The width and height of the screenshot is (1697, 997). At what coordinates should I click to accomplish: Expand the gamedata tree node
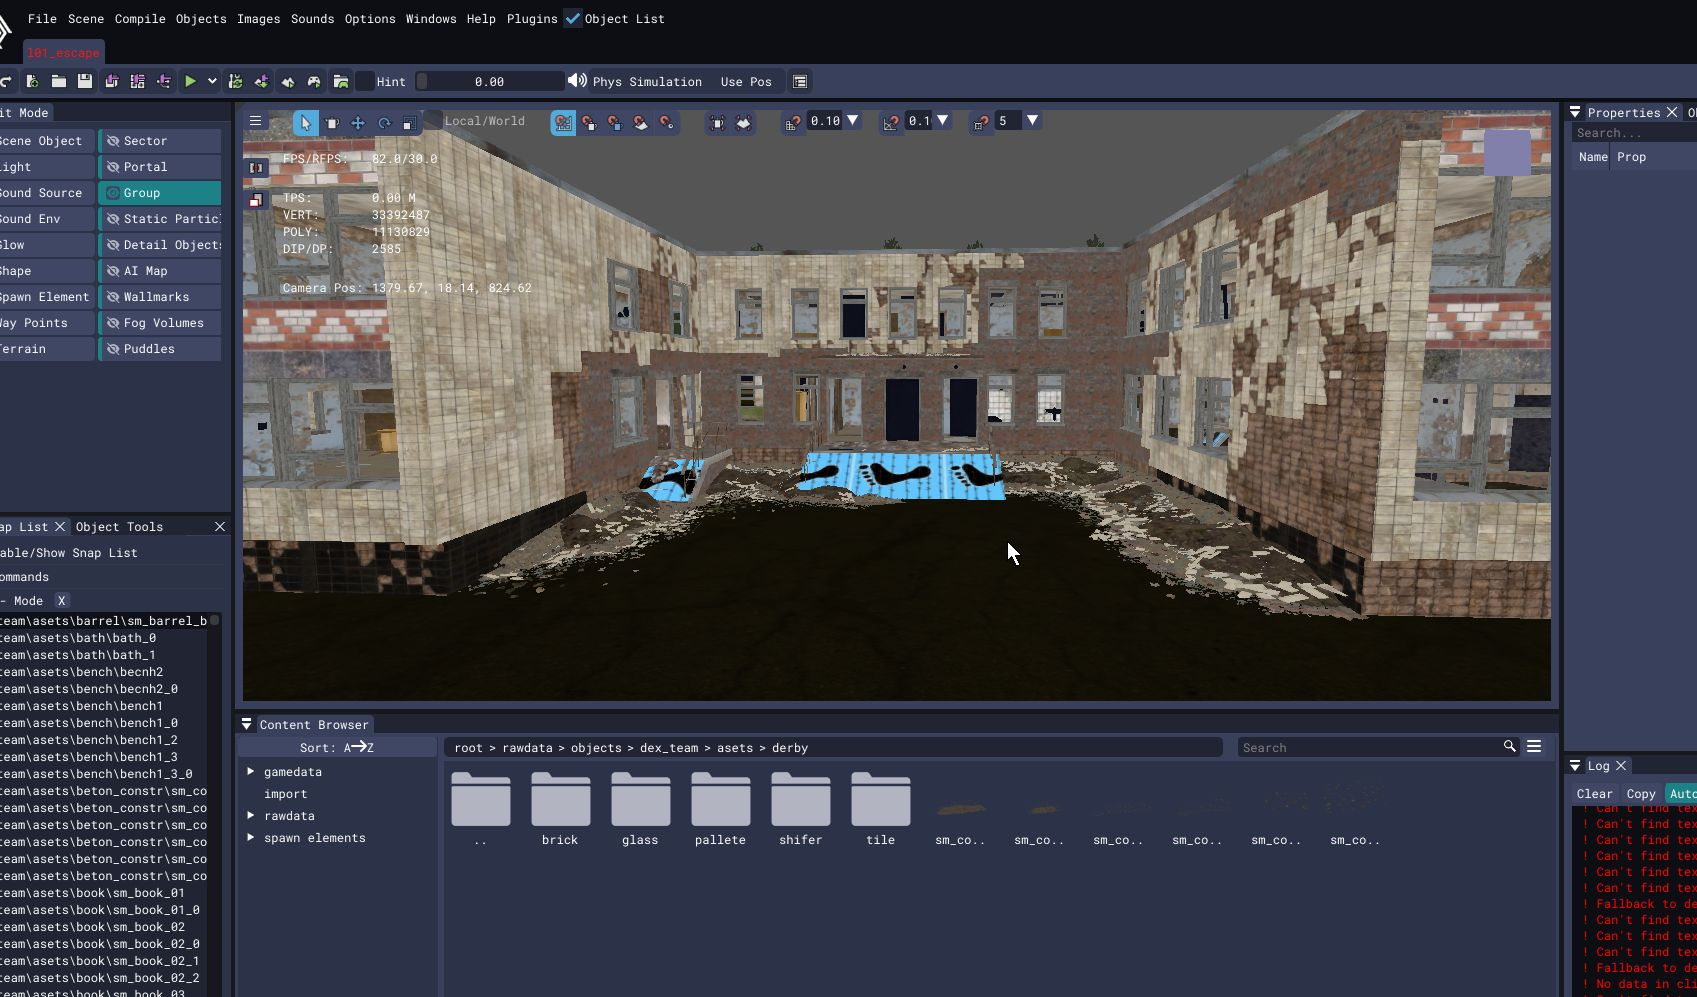[x=251, y=772]
